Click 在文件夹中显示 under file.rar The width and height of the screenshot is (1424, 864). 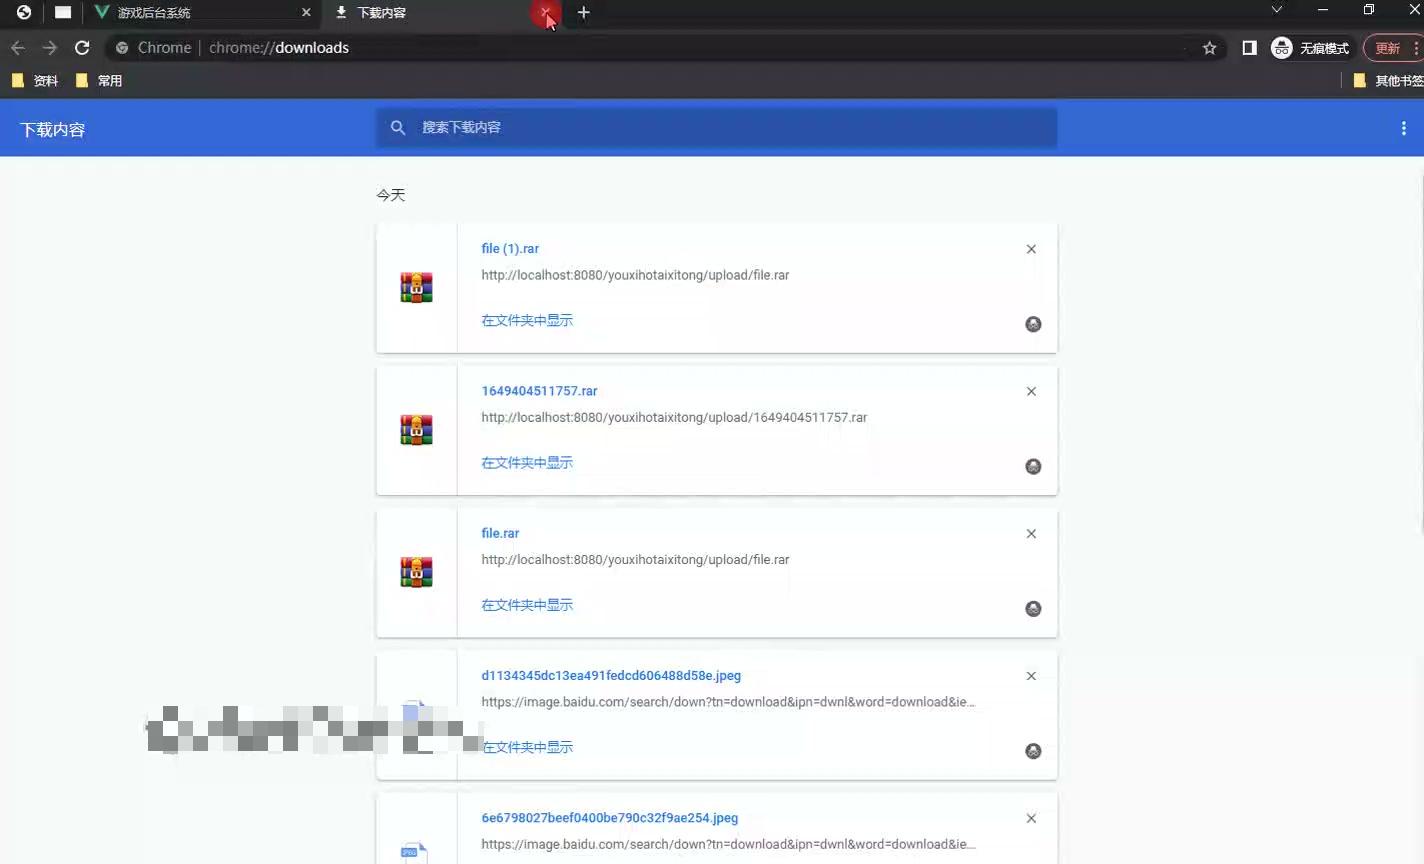click(527, 604)
